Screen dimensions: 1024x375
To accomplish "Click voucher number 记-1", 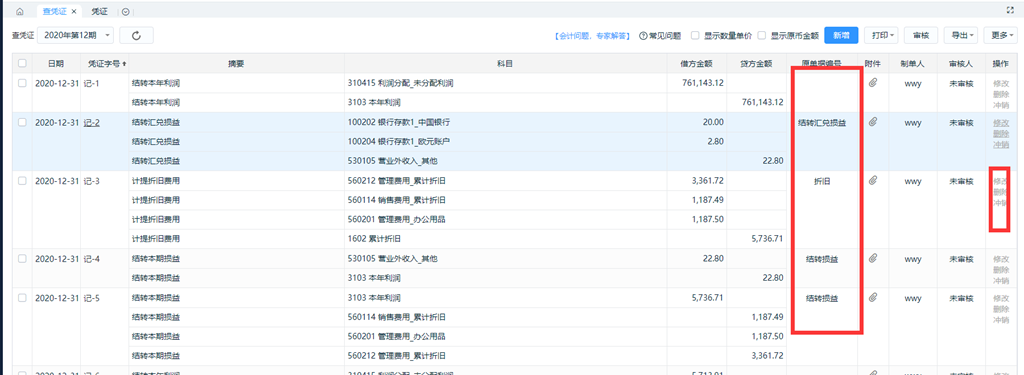I will point(91,83).
